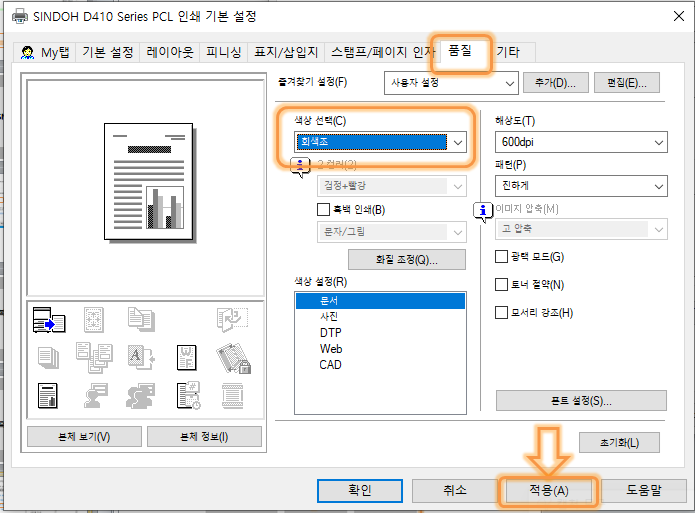Select the 피니싱 tab
This screenshot has width=695, height=515.
coord(223,52)
